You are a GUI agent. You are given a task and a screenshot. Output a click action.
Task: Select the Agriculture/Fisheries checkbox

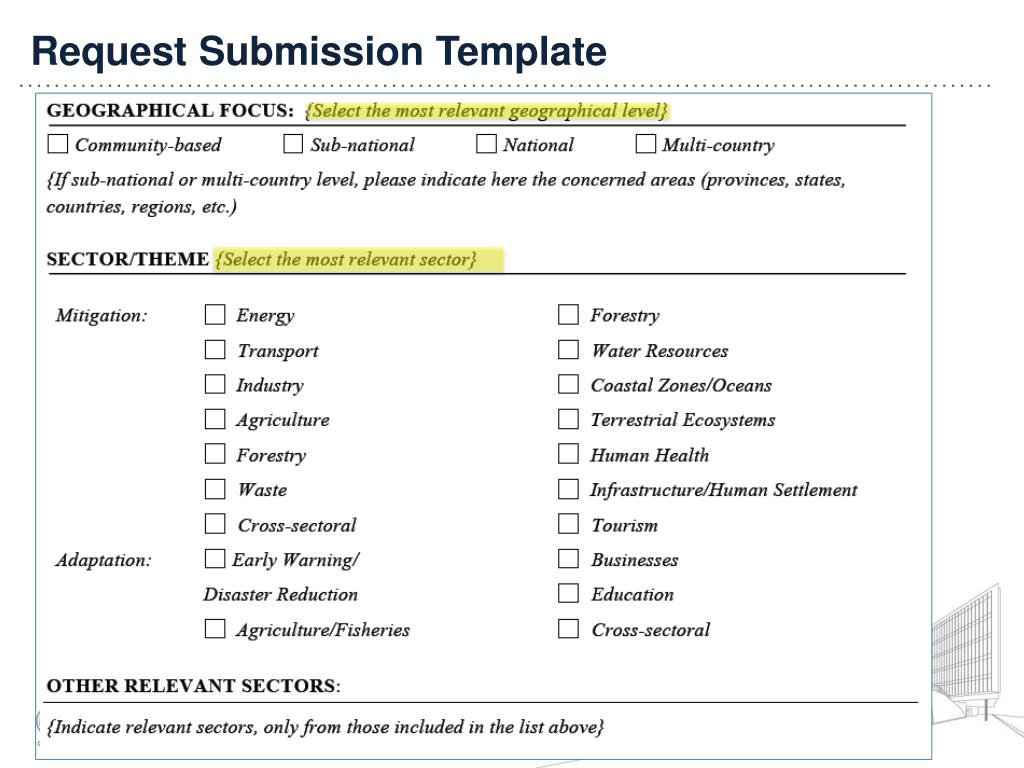[x=215, y=629]
